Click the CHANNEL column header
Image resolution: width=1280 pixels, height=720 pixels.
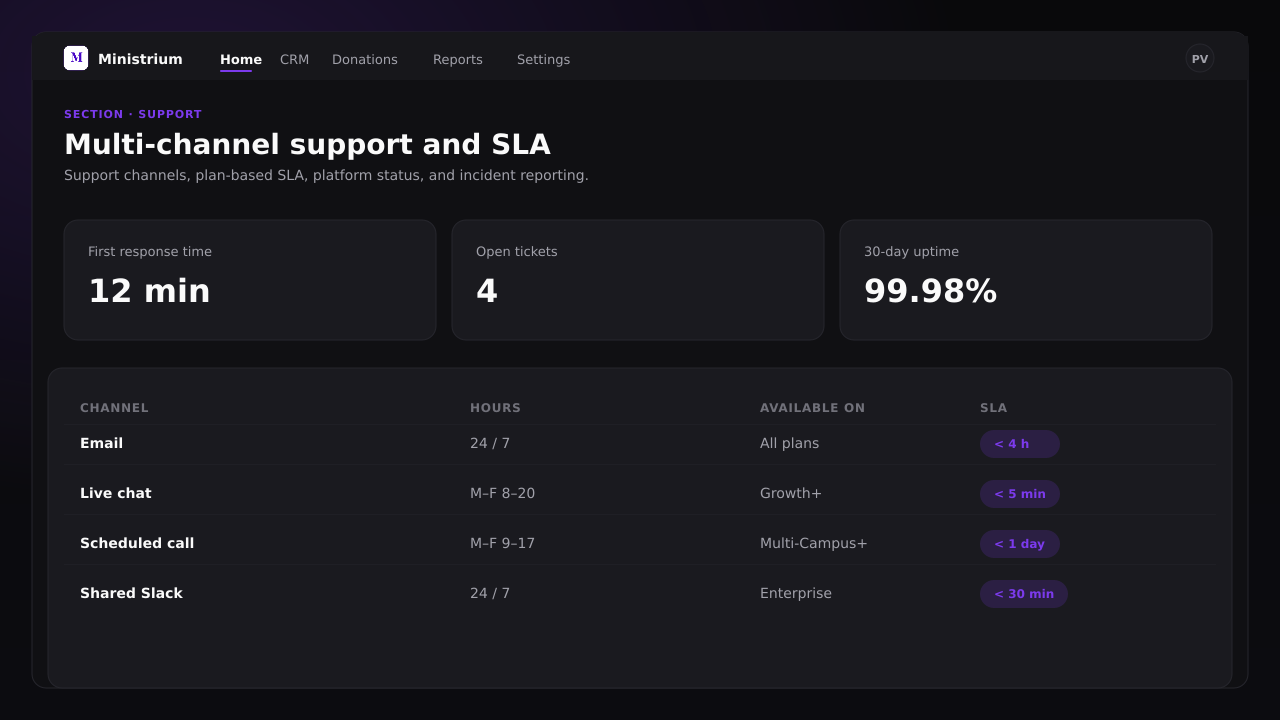pyautogui.click(x=114, y=408)
